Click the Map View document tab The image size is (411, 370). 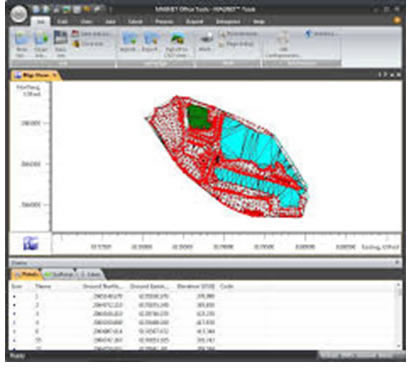tap(36, 75)
